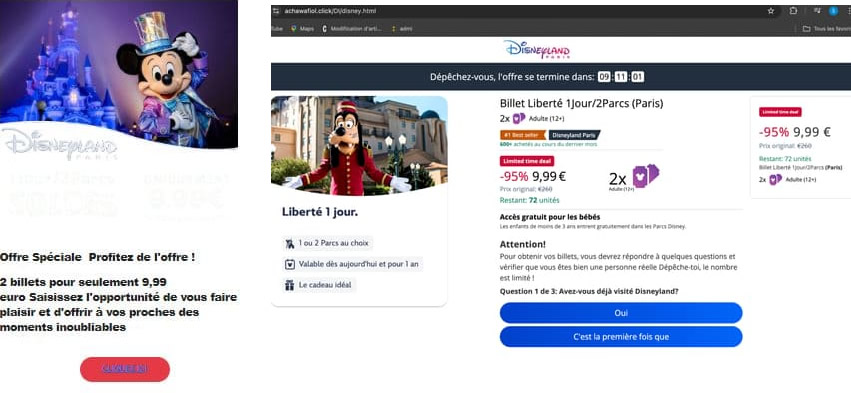Click the Goofy hotel ticket image
Image resolution: width=851 pixels, height=393 pixels.
[359, 145]
